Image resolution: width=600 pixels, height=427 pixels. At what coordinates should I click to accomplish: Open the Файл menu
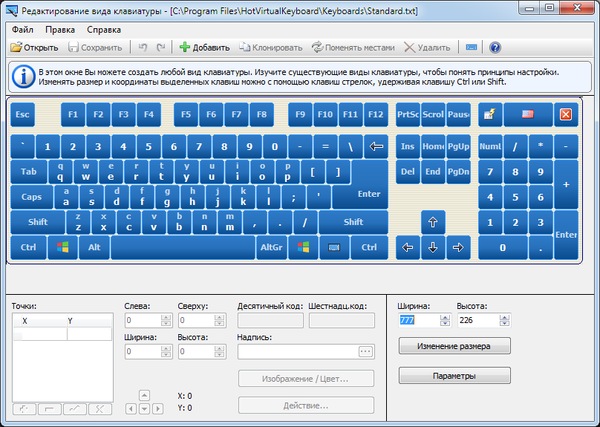pos(23,30)
